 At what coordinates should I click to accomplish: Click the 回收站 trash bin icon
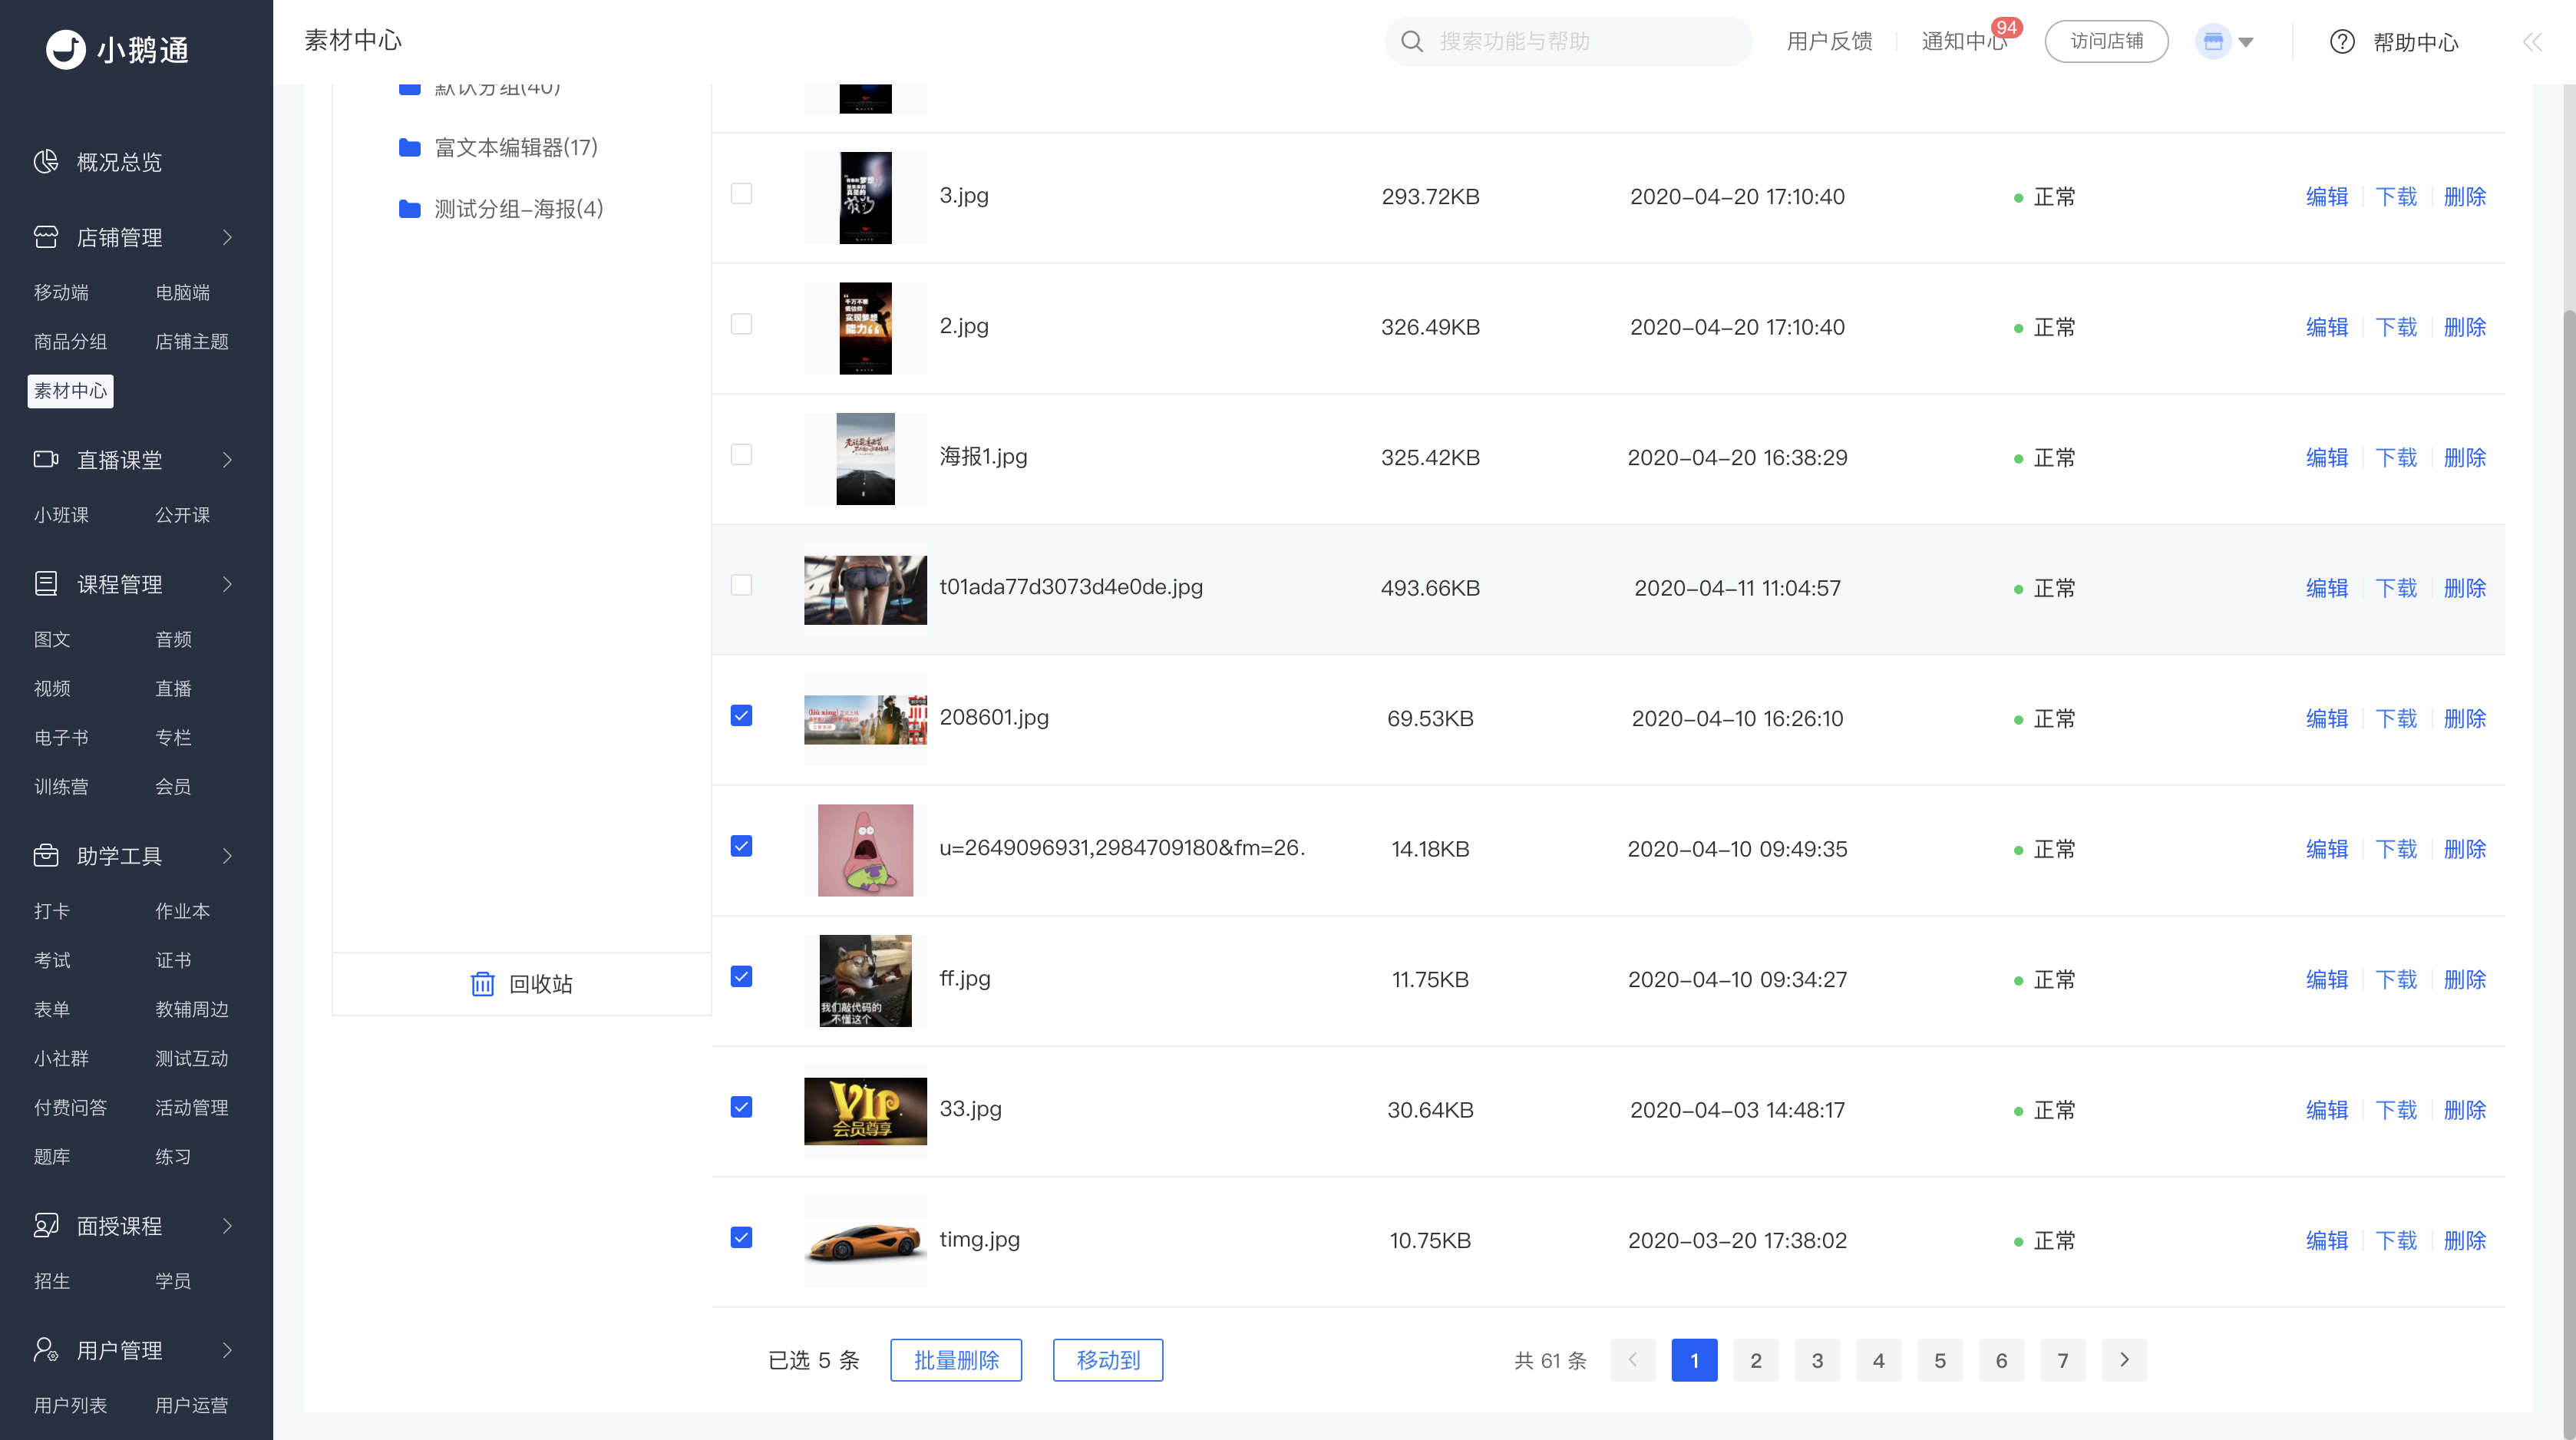pos(482,984)
